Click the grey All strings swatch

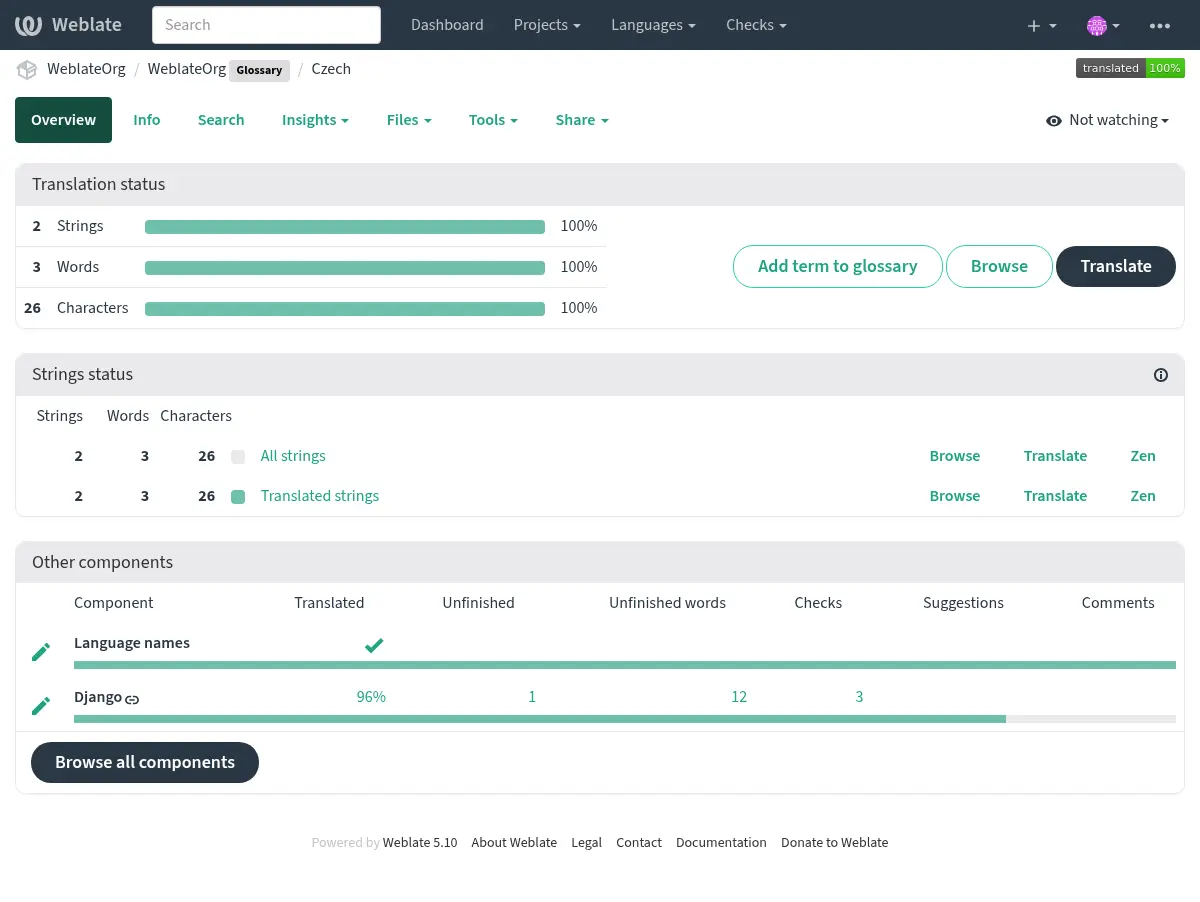(x=238, y=457)
